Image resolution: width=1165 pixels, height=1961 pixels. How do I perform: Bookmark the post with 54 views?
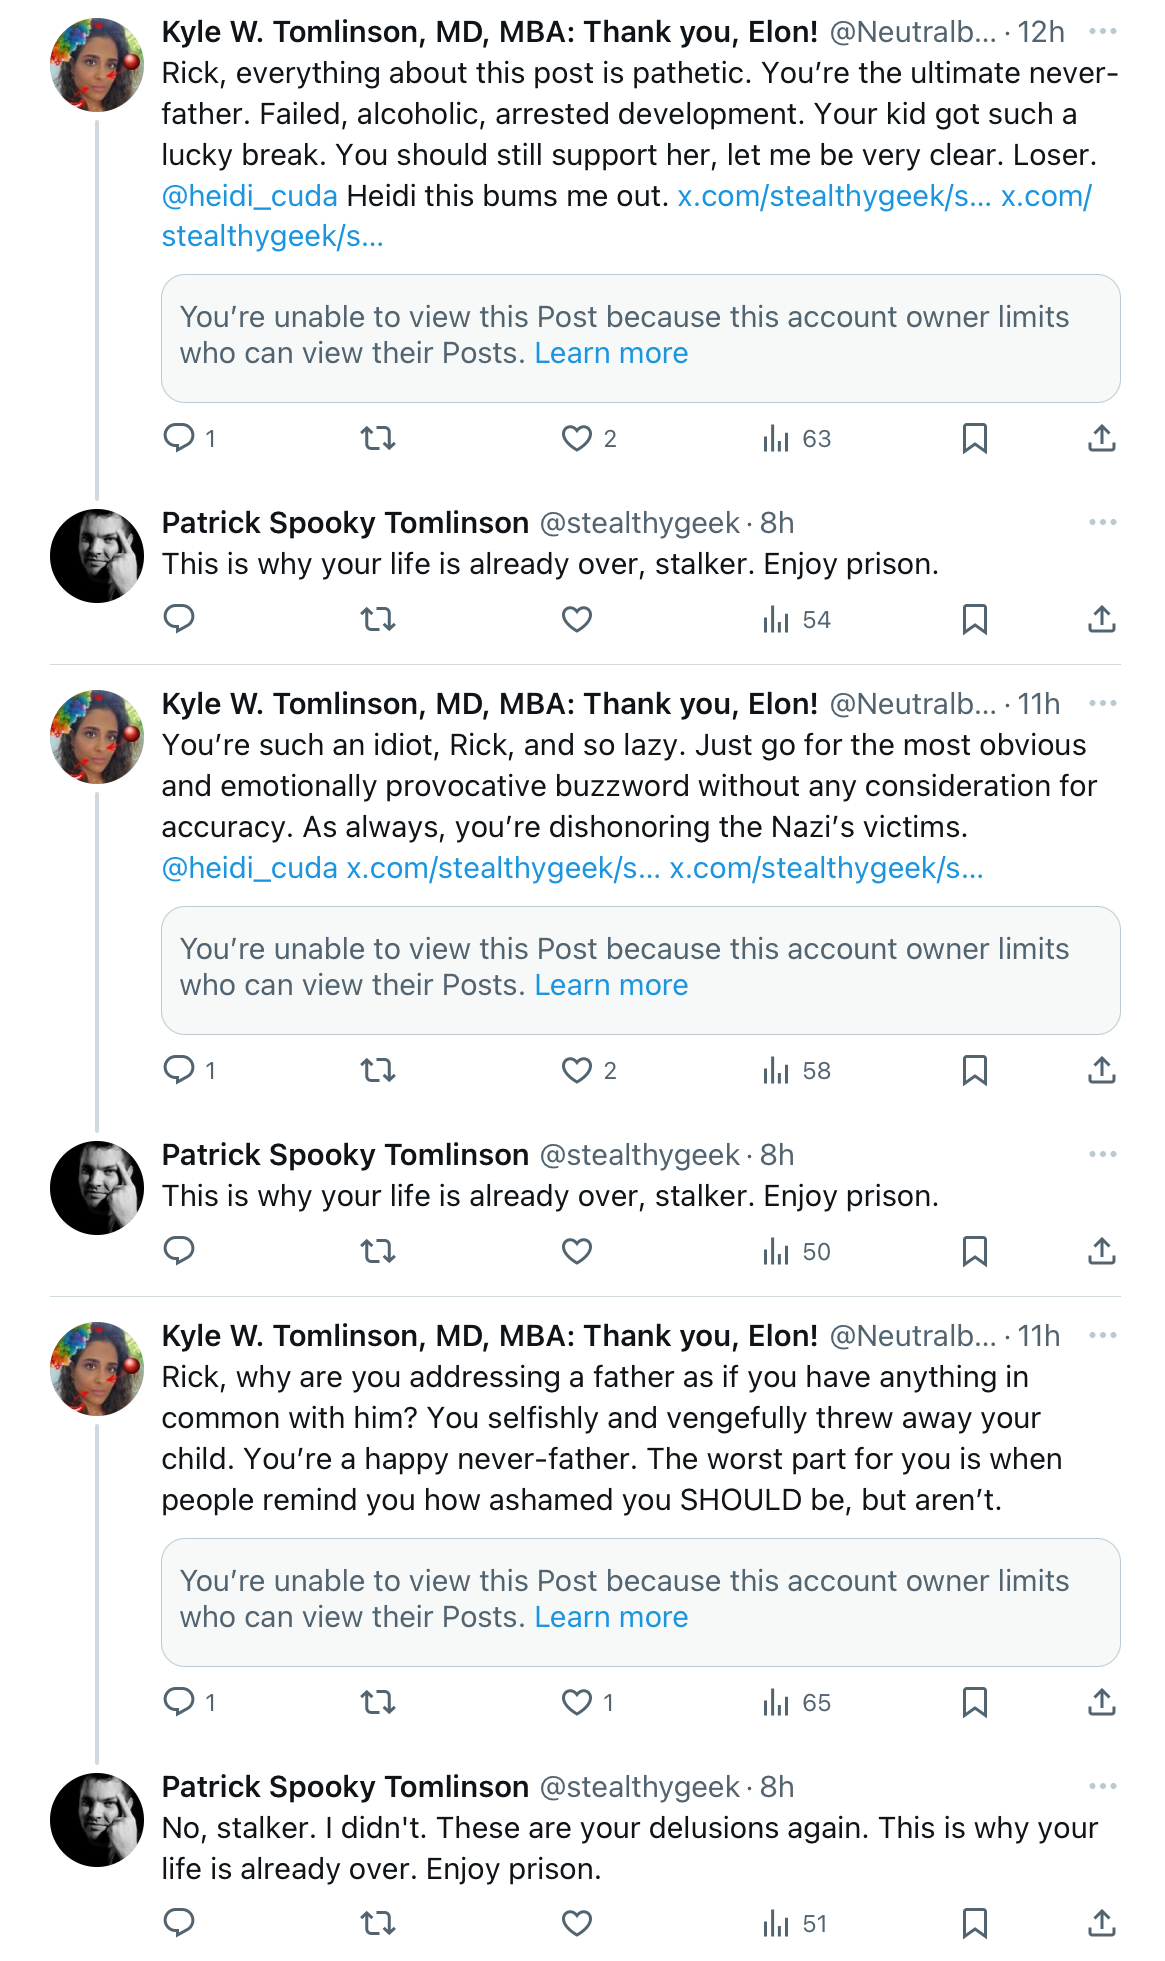(975, 619)
